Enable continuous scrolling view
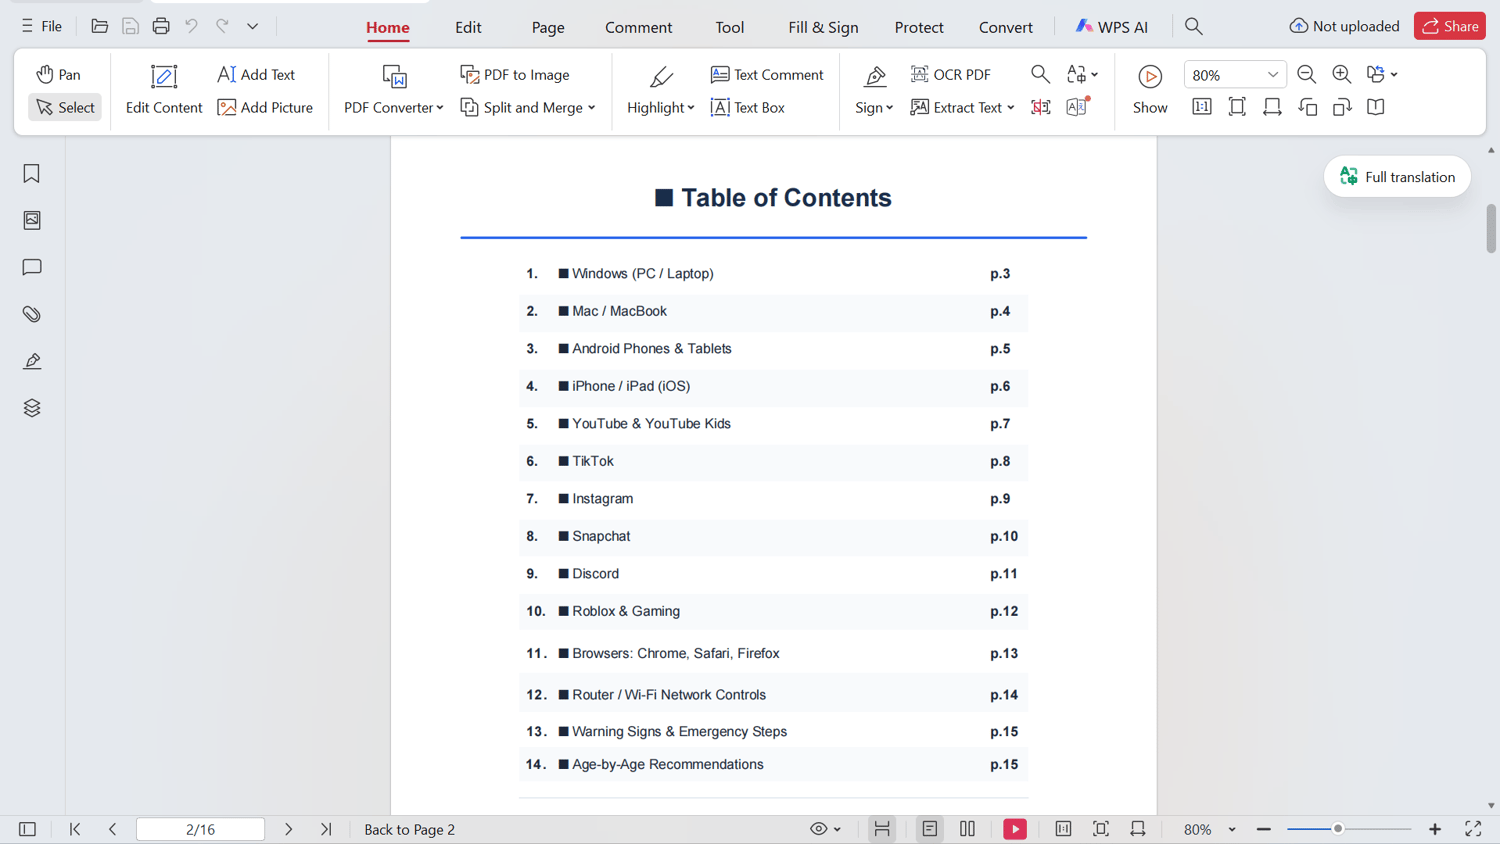The height and width of the screenshot is (844, 1500). pos(882,829)
